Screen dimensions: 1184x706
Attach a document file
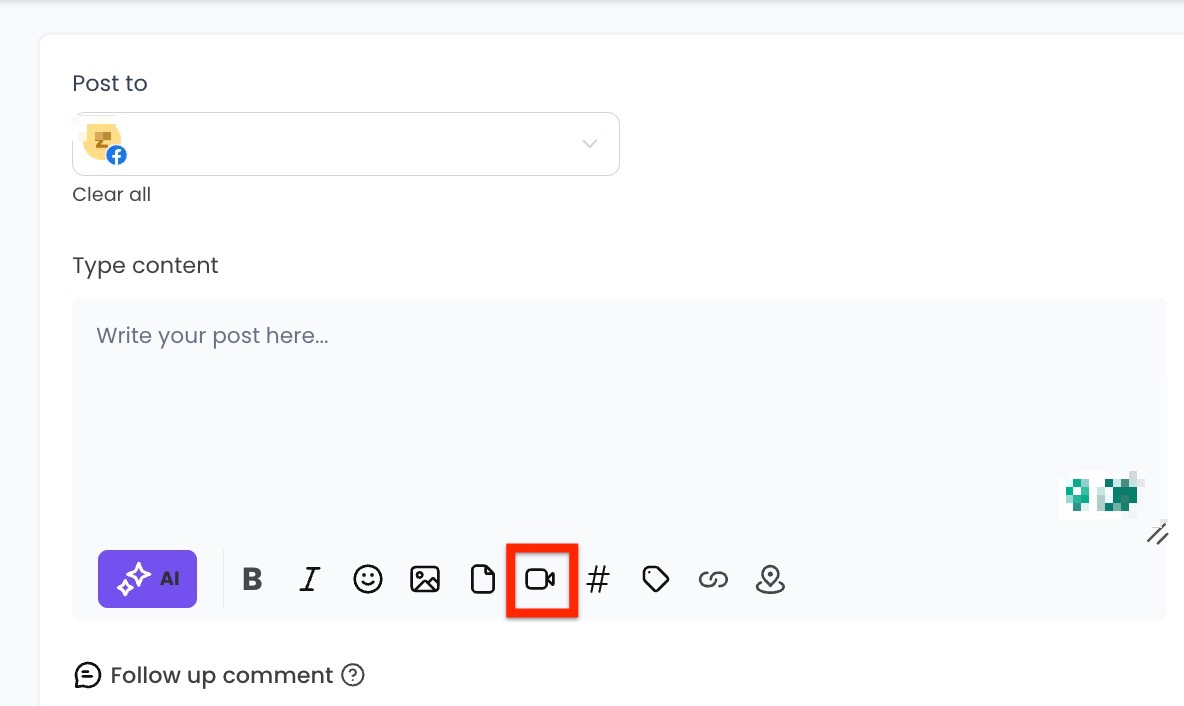pyautogui.click(x=483, y=579)
